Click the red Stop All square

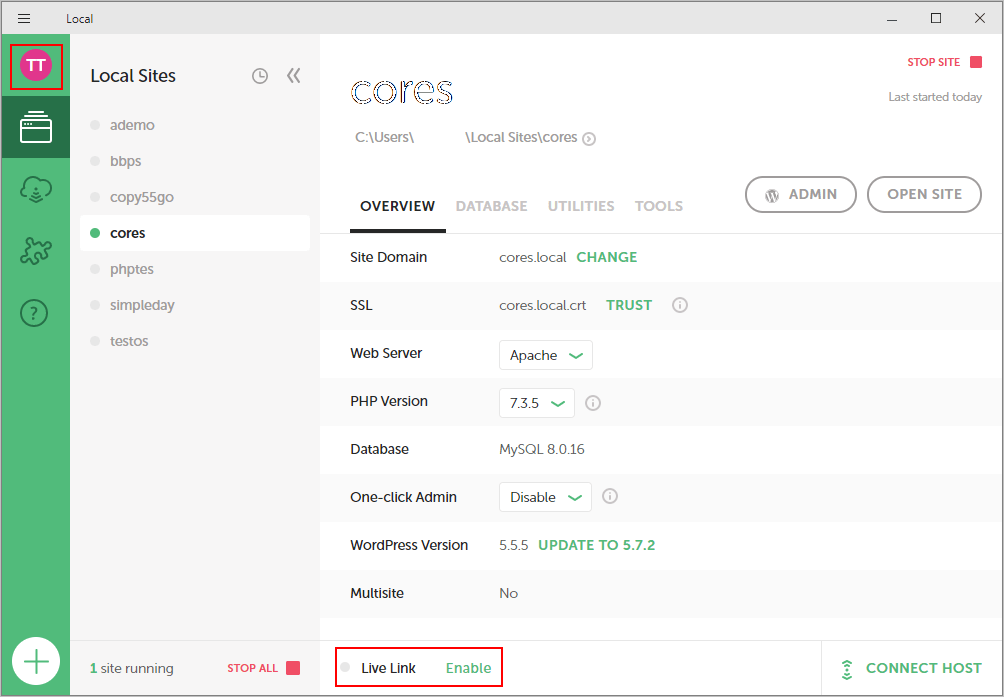pos(293,668)
